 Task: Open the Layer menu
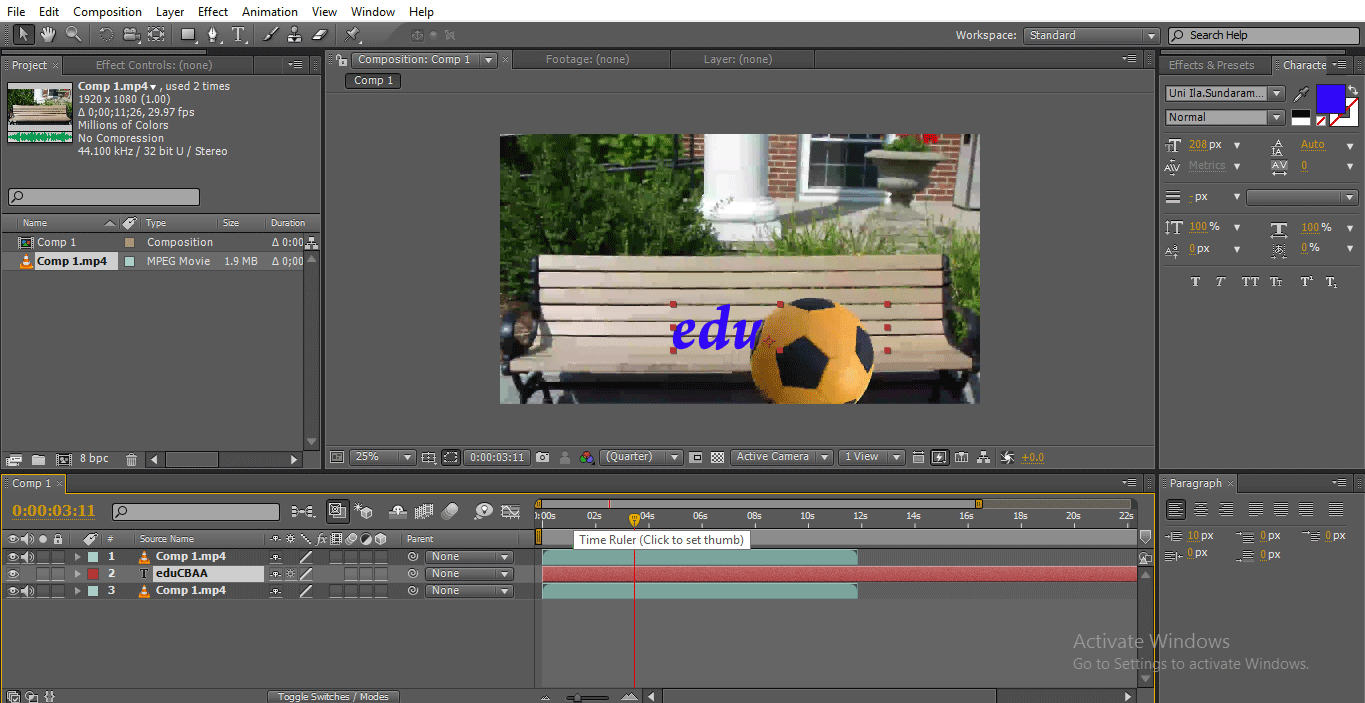point(170,12)
